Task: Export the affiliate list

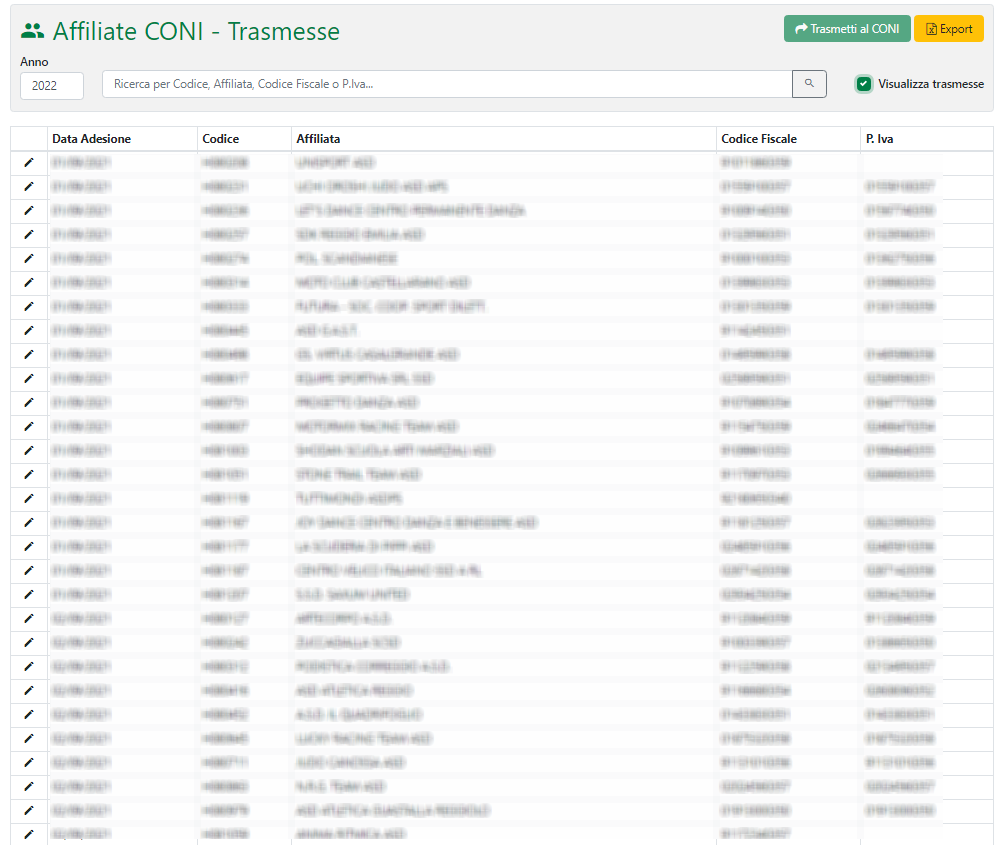Action: coord(948,29)
